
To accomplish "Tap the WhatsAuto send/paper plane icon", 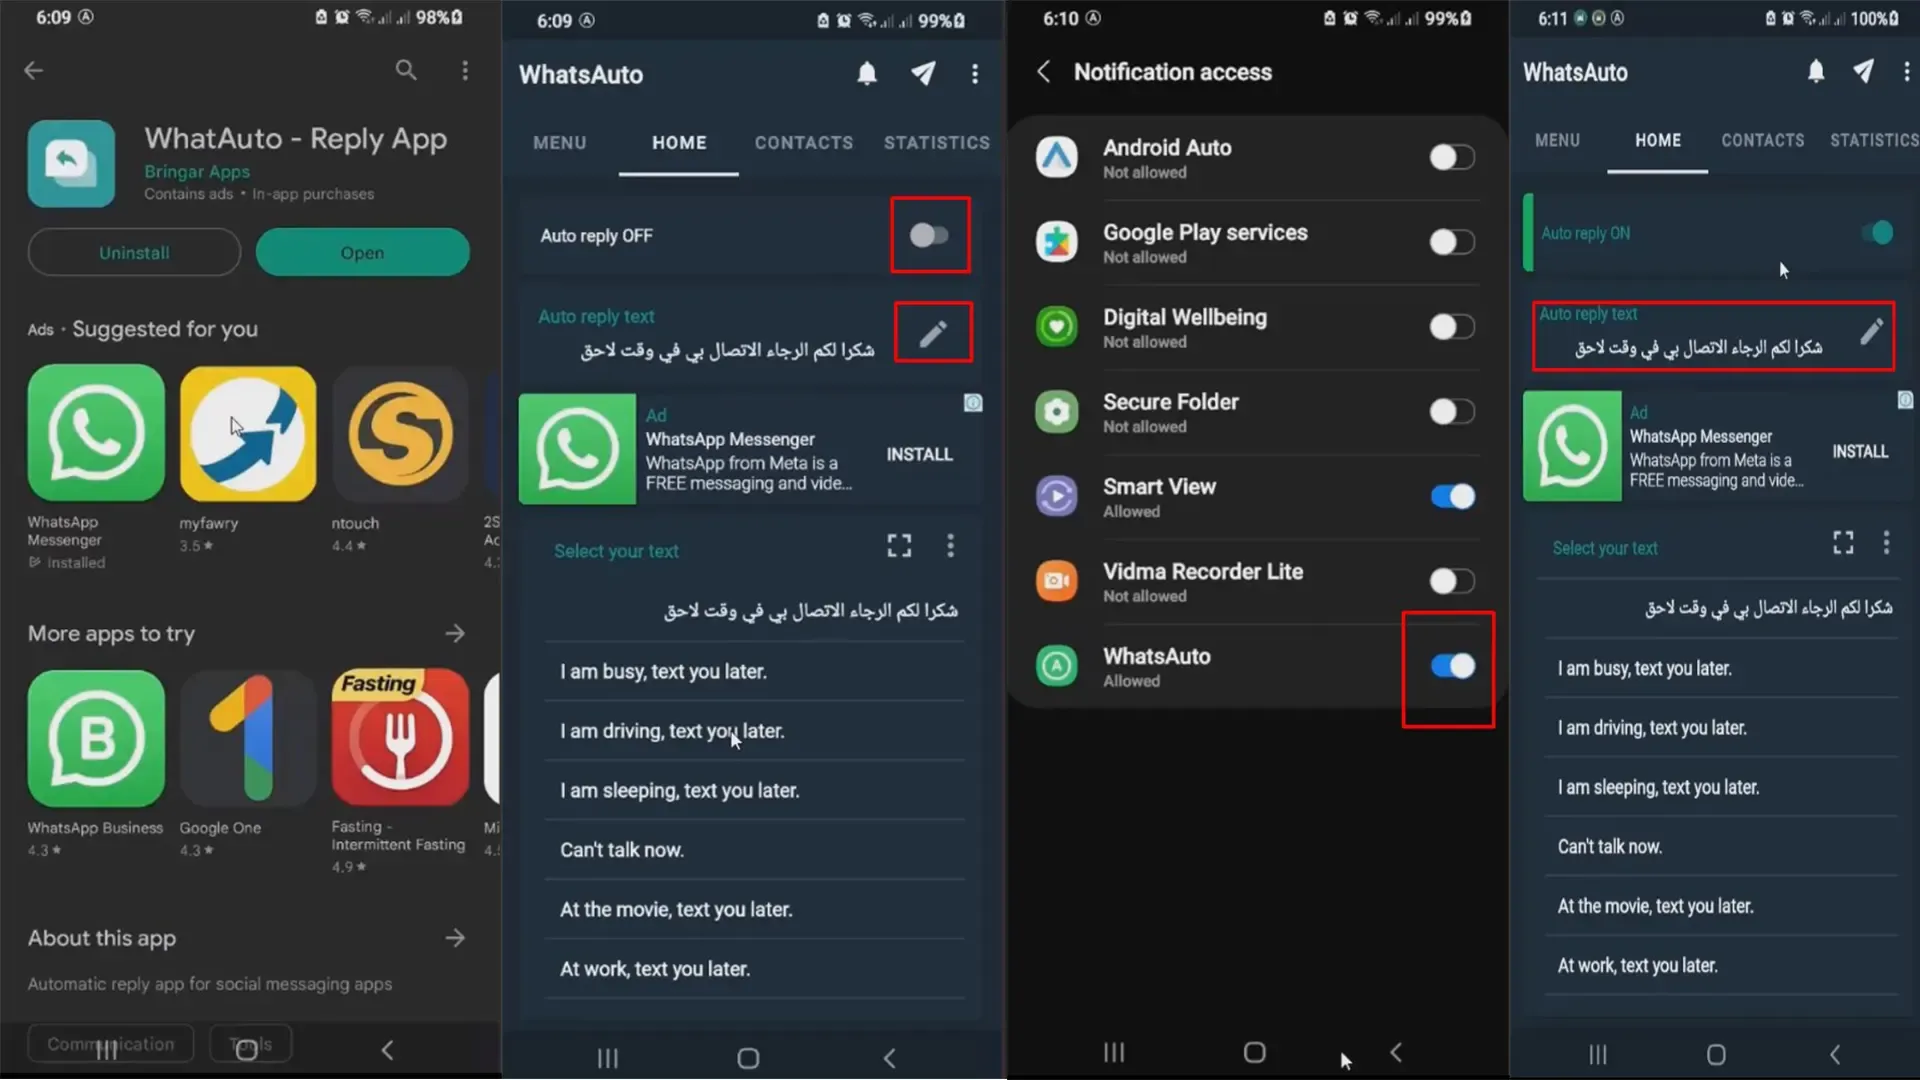I will (x=924, y=73).
